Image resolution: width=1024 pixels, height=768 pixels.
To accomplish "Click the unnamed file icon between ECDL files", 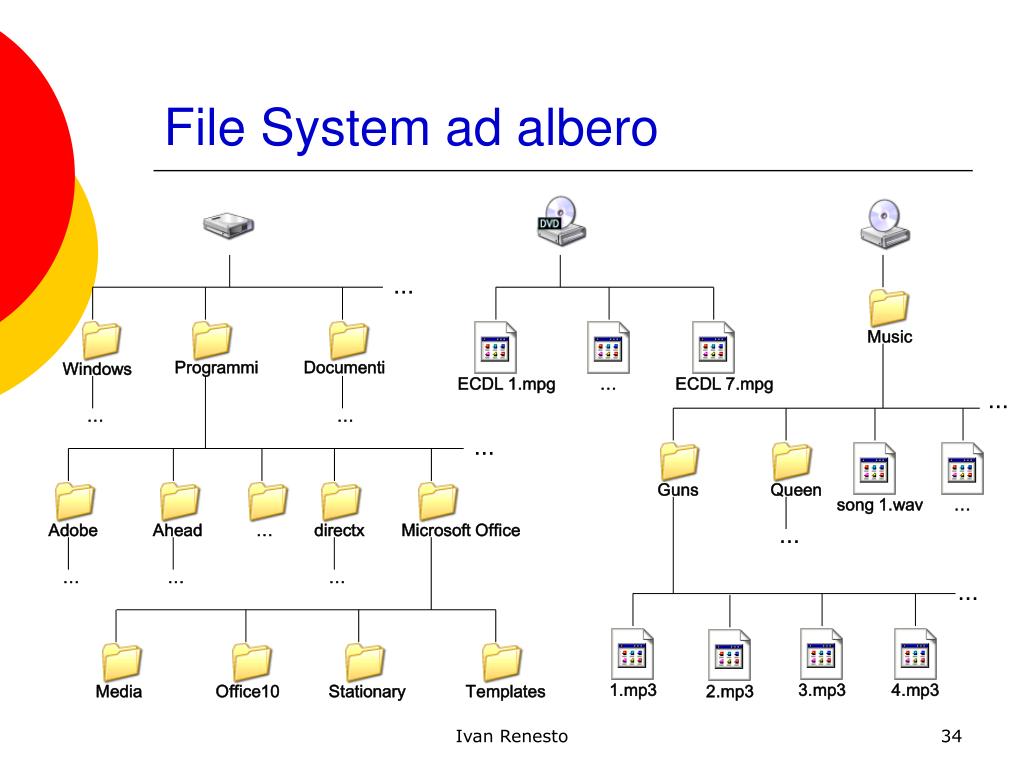I will click(608, 347).
